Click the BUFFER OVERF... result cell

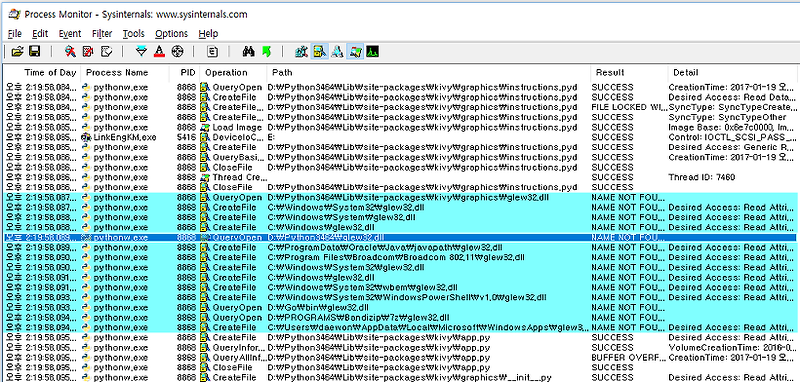pyautogui.click(x=629, y=357)
